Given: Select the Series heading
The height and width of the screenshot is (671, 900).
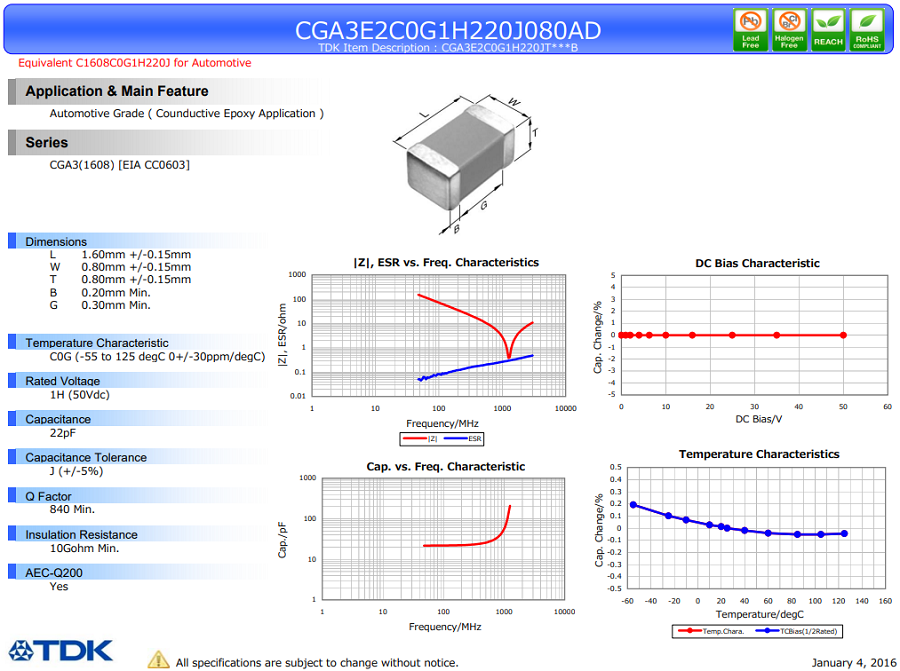Looking at the screenshot, I should coord(46,142).
